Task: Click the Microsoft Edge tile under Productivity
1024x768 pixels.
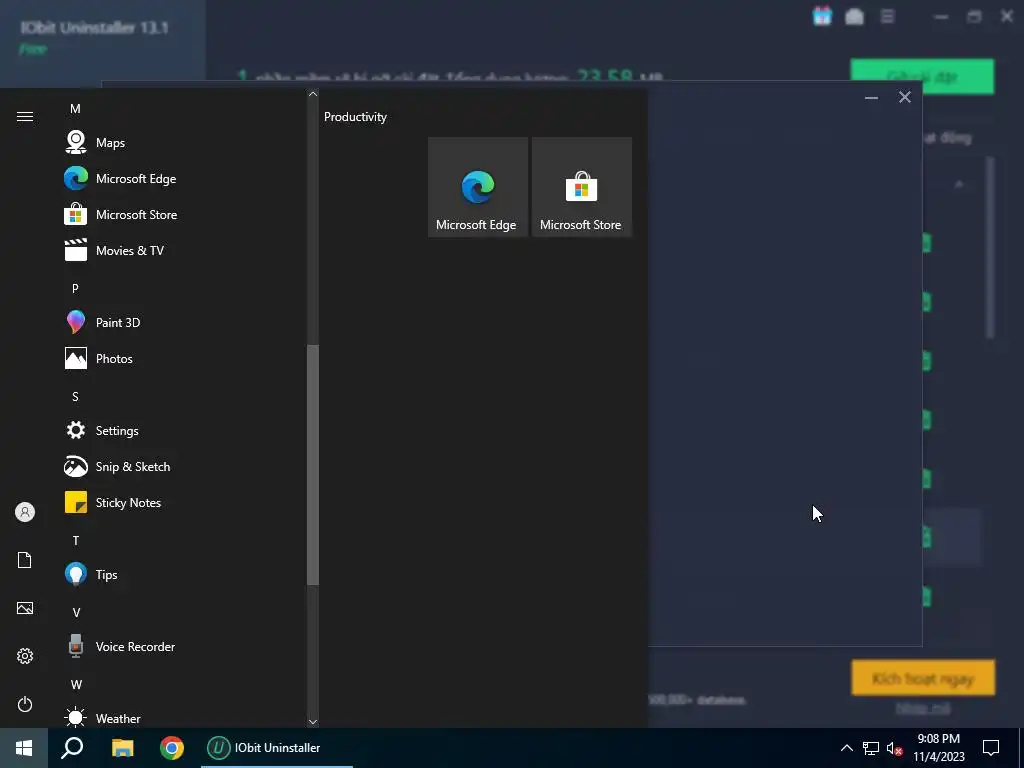Action: 478,187
